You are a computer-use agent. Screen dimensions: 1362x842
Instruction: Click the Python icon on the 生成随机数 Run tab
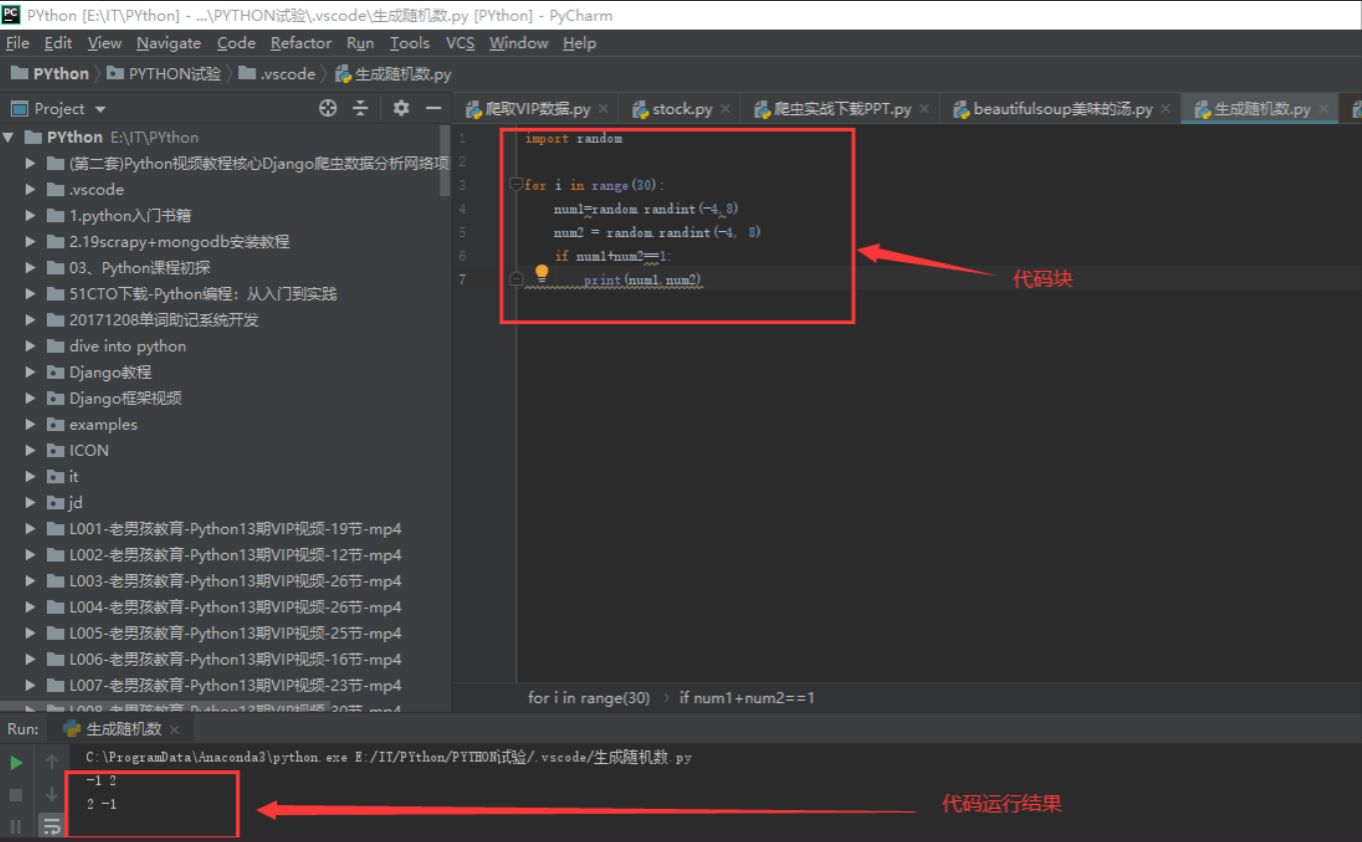tap(72, 729)
